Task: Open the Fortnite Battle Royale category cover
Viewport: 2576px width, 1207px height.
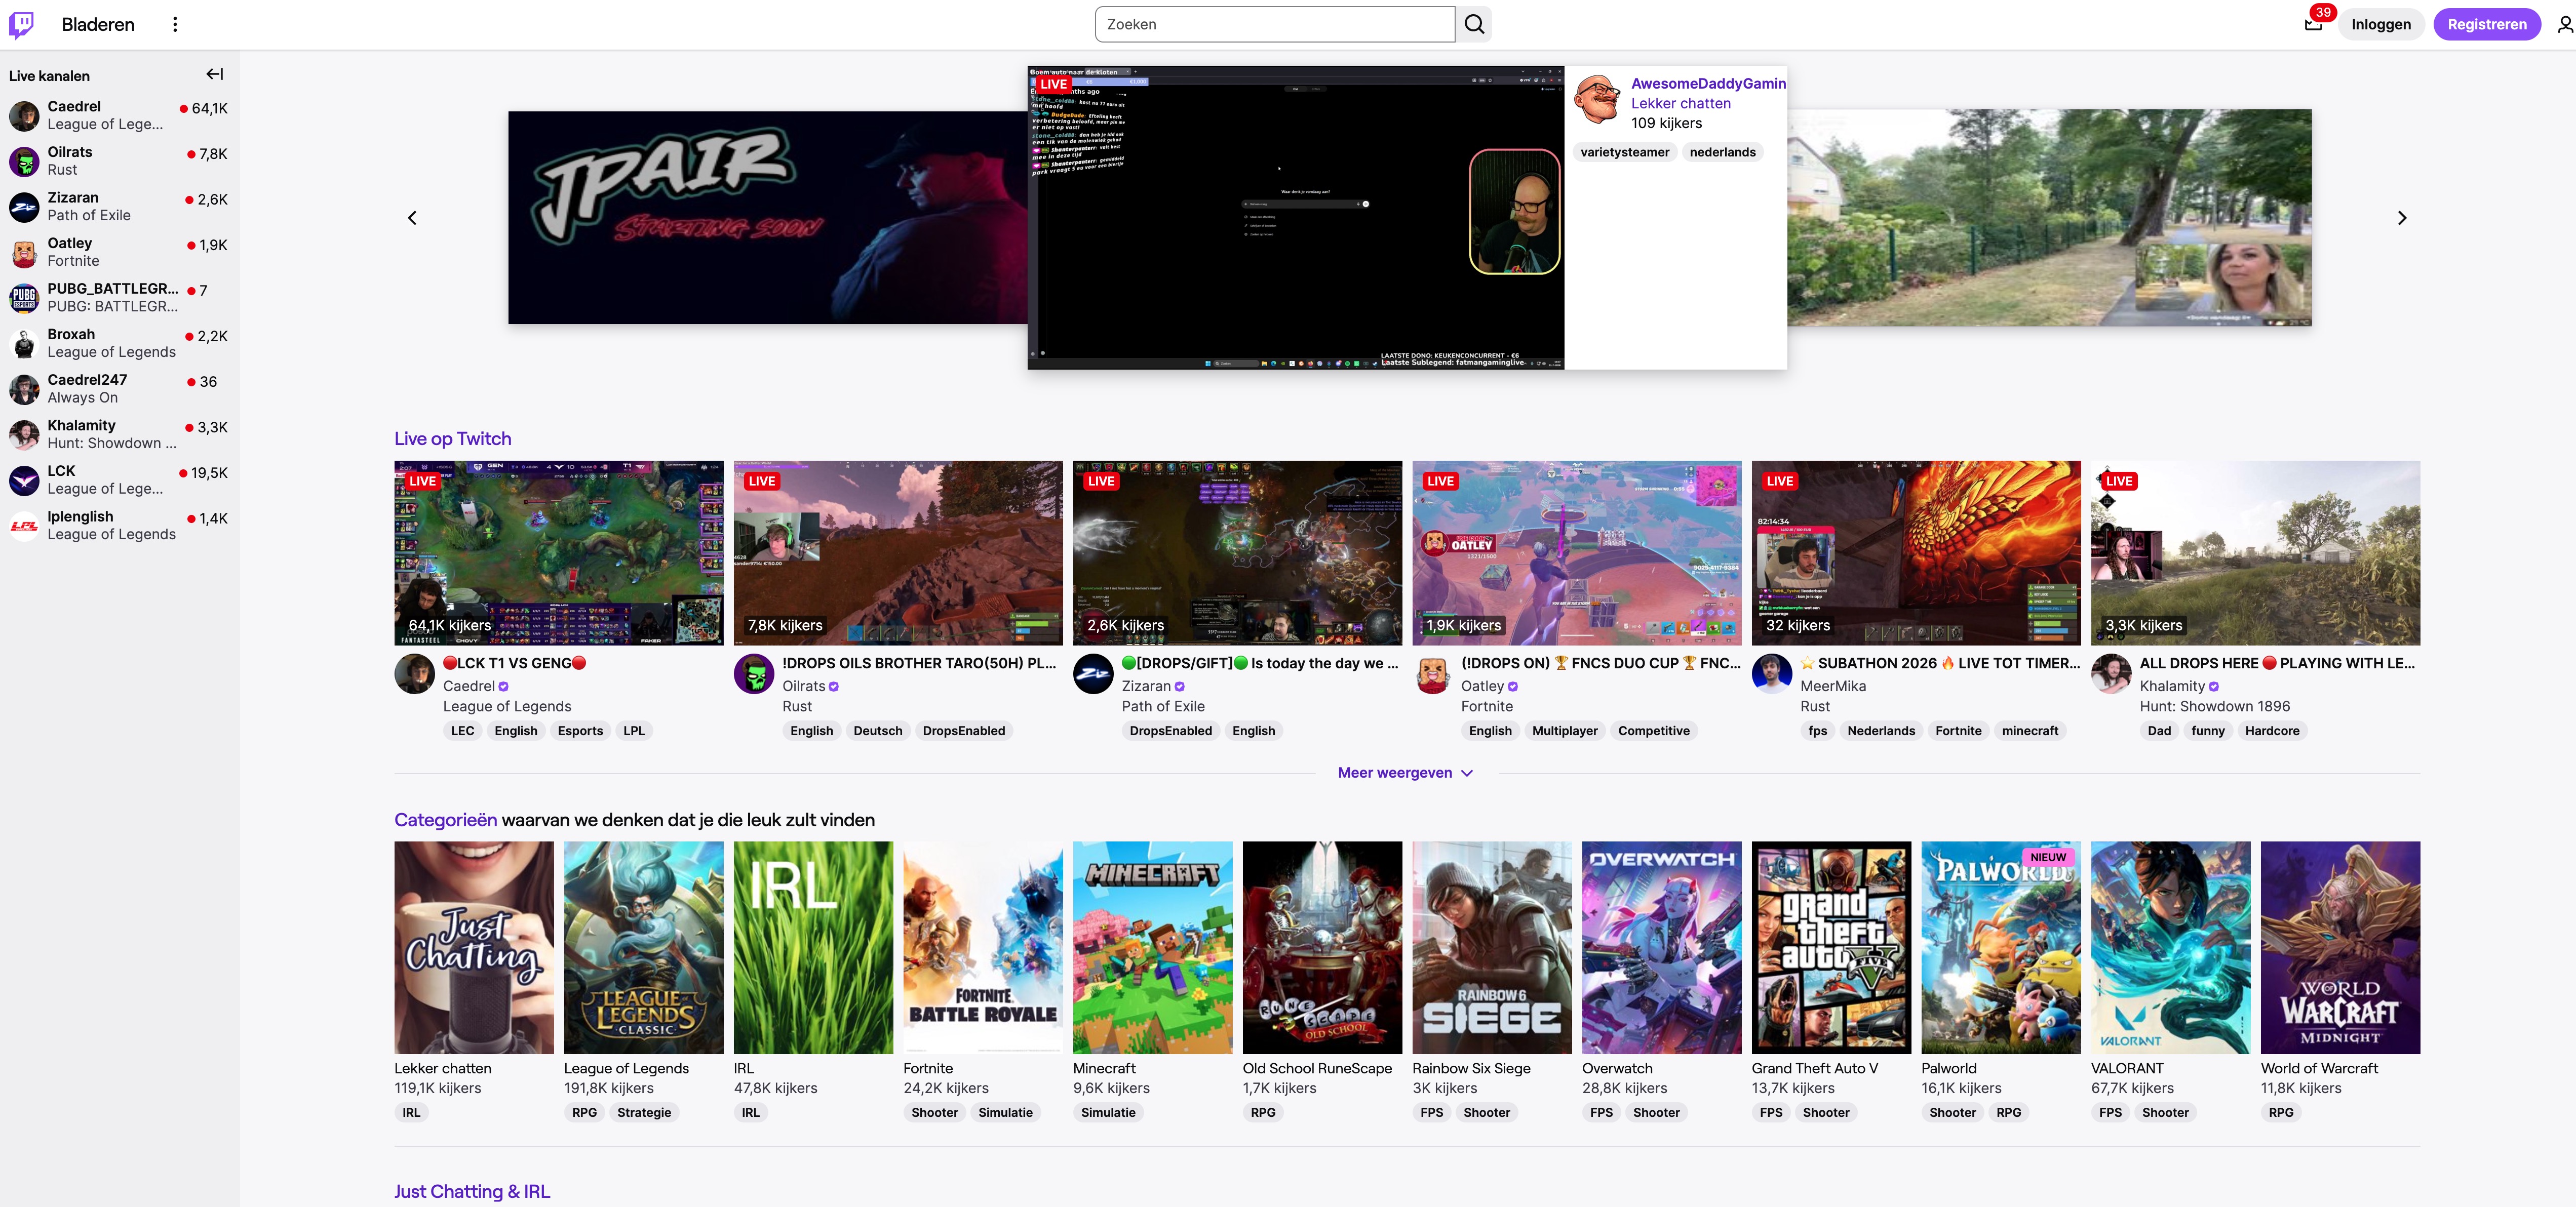Action: pyautogui.click(x=983, y=947)
